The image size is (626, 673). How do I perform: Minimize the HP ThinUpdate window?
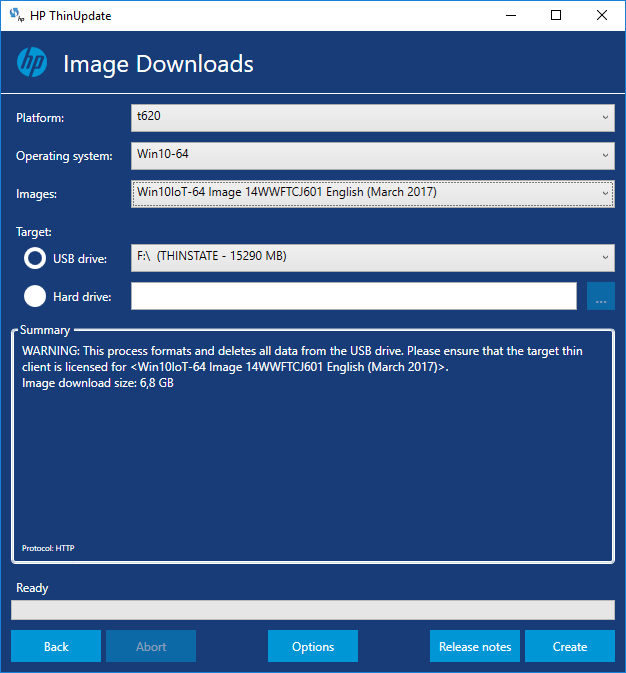coord(511,15)
